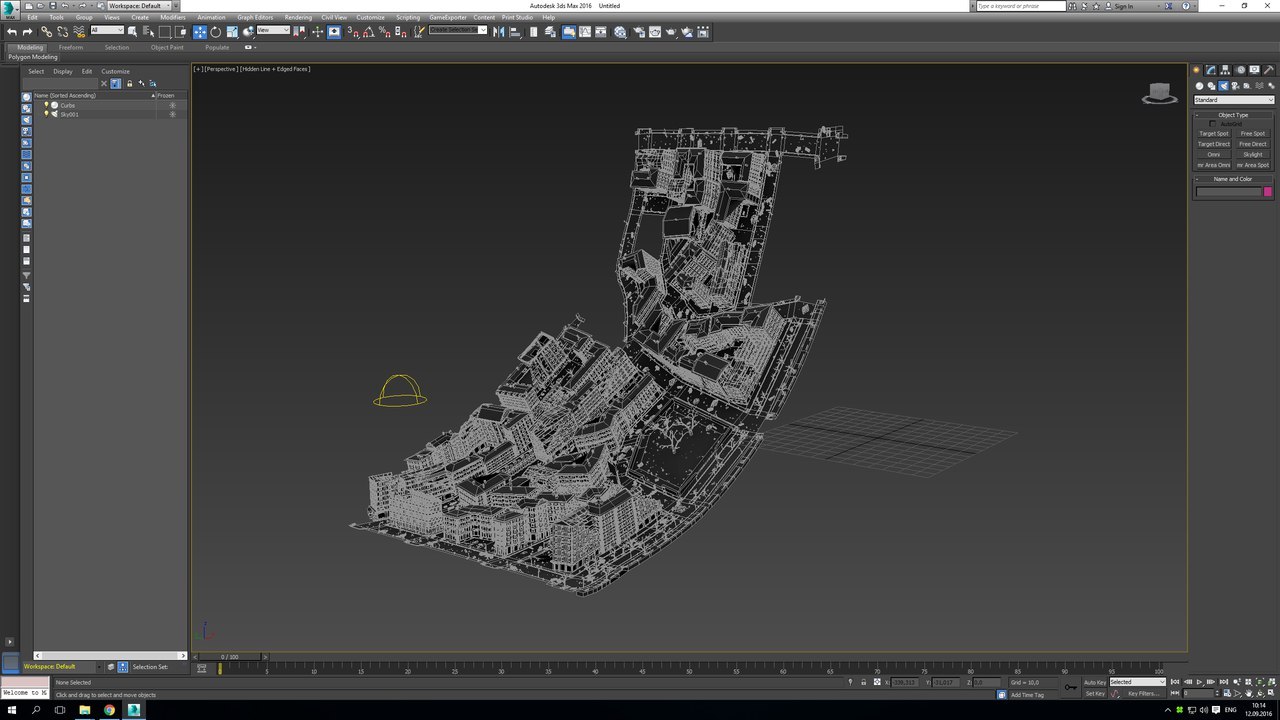Open the Hierarchy command panel tab
The width and height of the screenshot is (1280, 720).
pos(1225,70)
